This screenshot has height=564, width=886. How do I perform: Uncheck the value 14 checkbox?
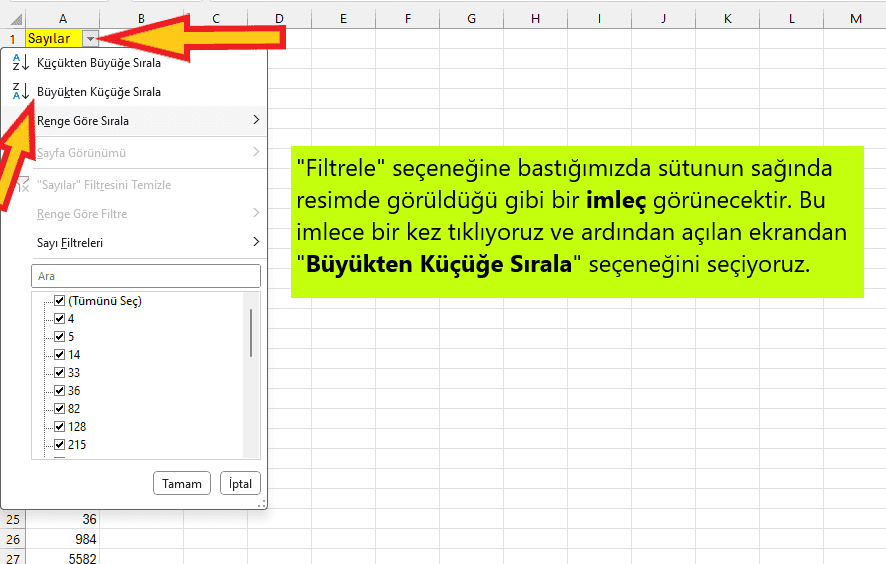tap(60, 355)
